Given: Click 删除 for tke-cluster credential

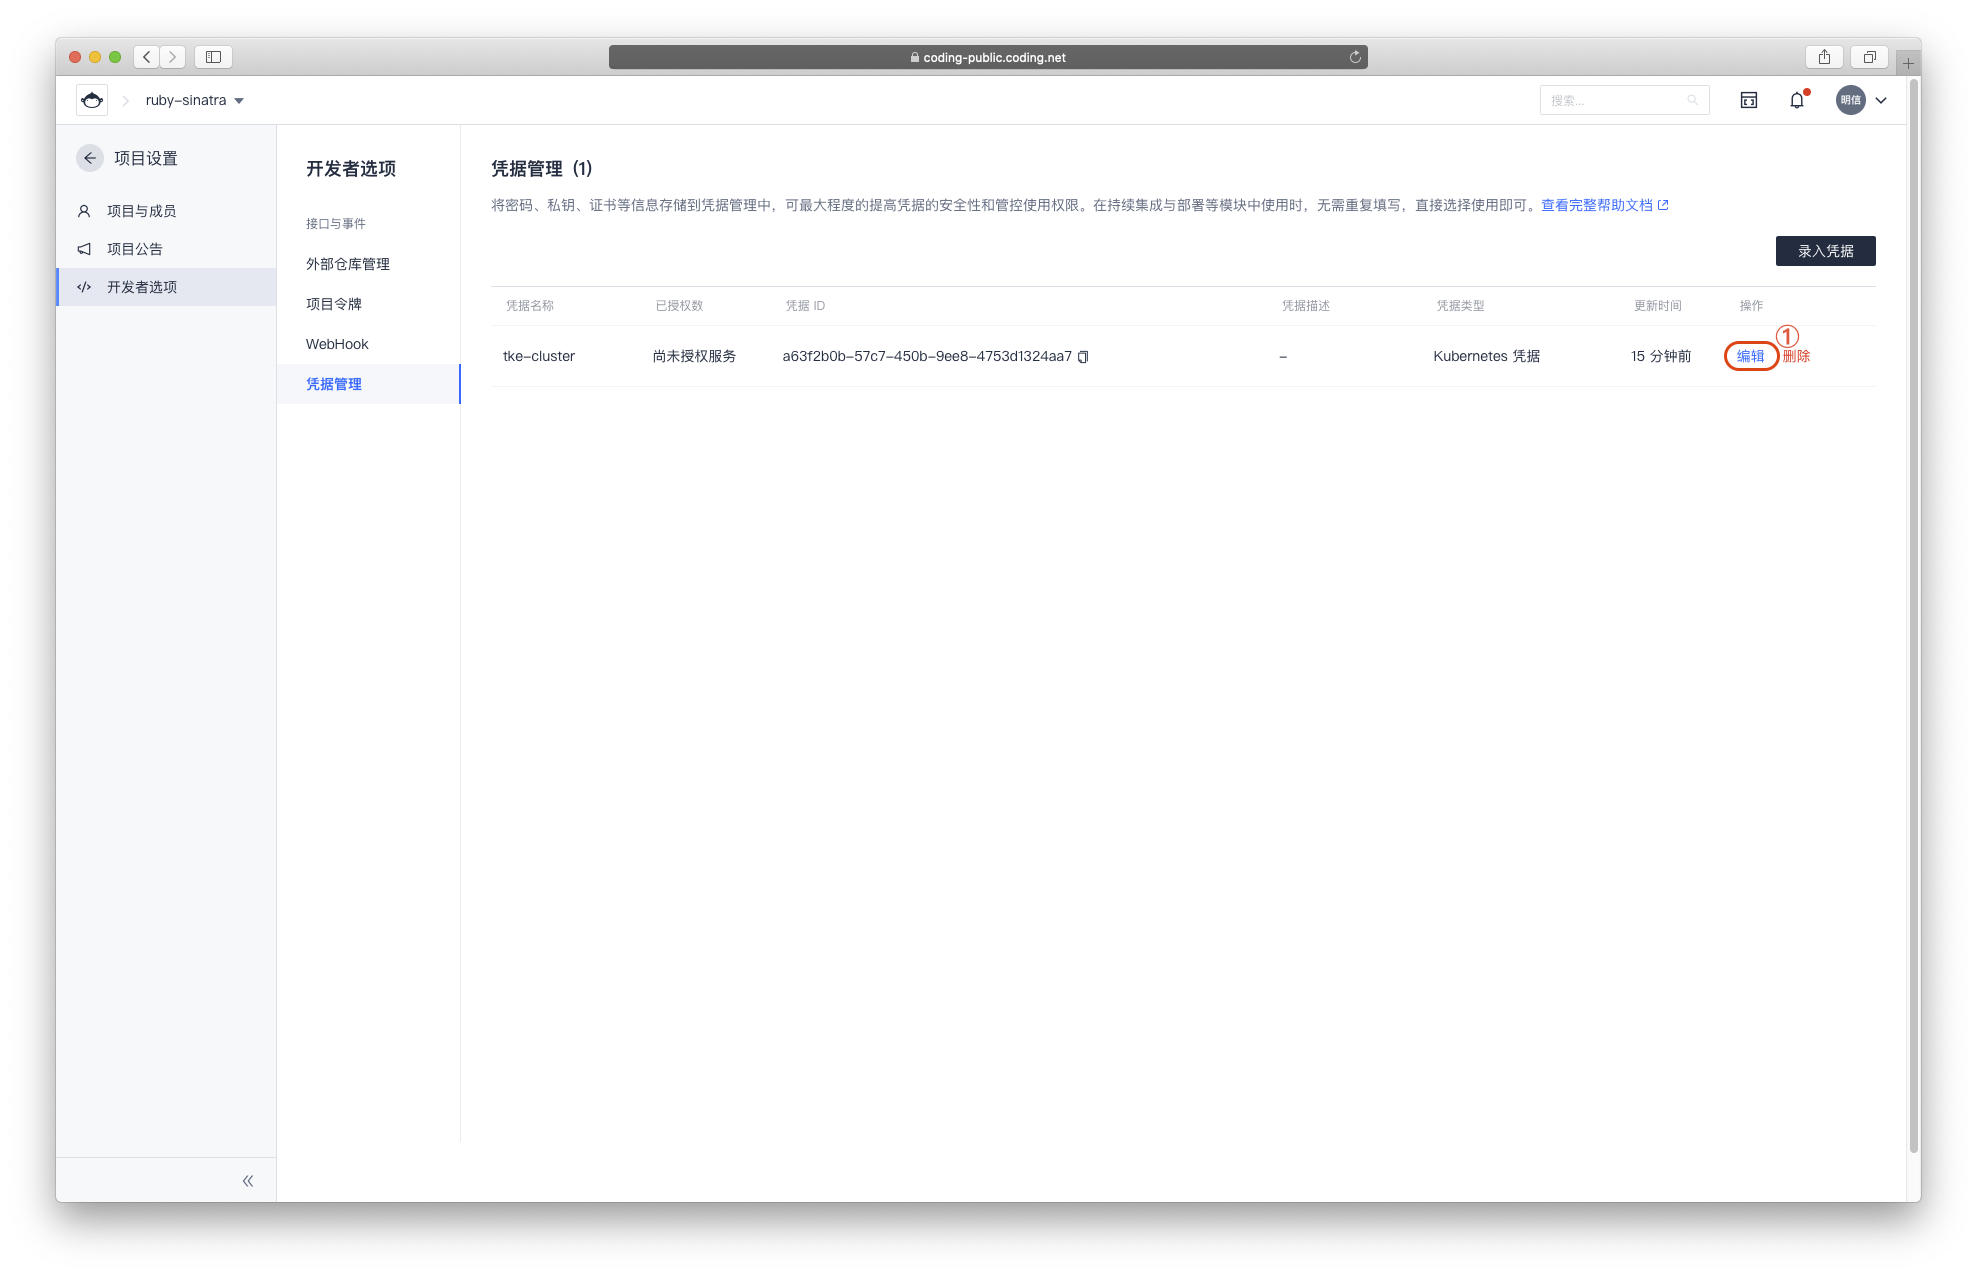Looking at the screenshot, I should 1797,356.
